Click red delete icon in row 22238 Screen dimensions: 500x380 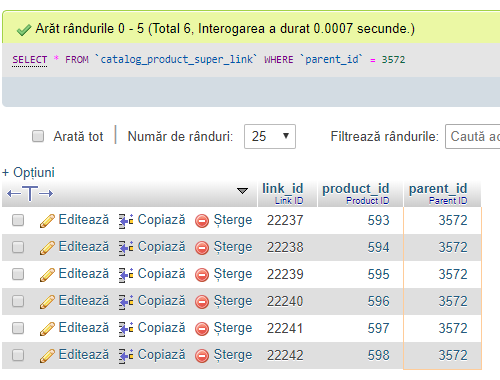(202, 248)
